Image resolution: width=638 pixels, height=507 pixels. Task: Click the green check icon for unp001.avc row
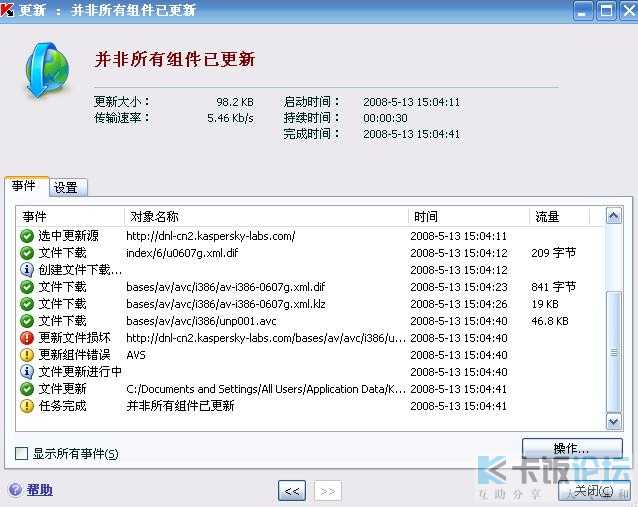[27, 321]
